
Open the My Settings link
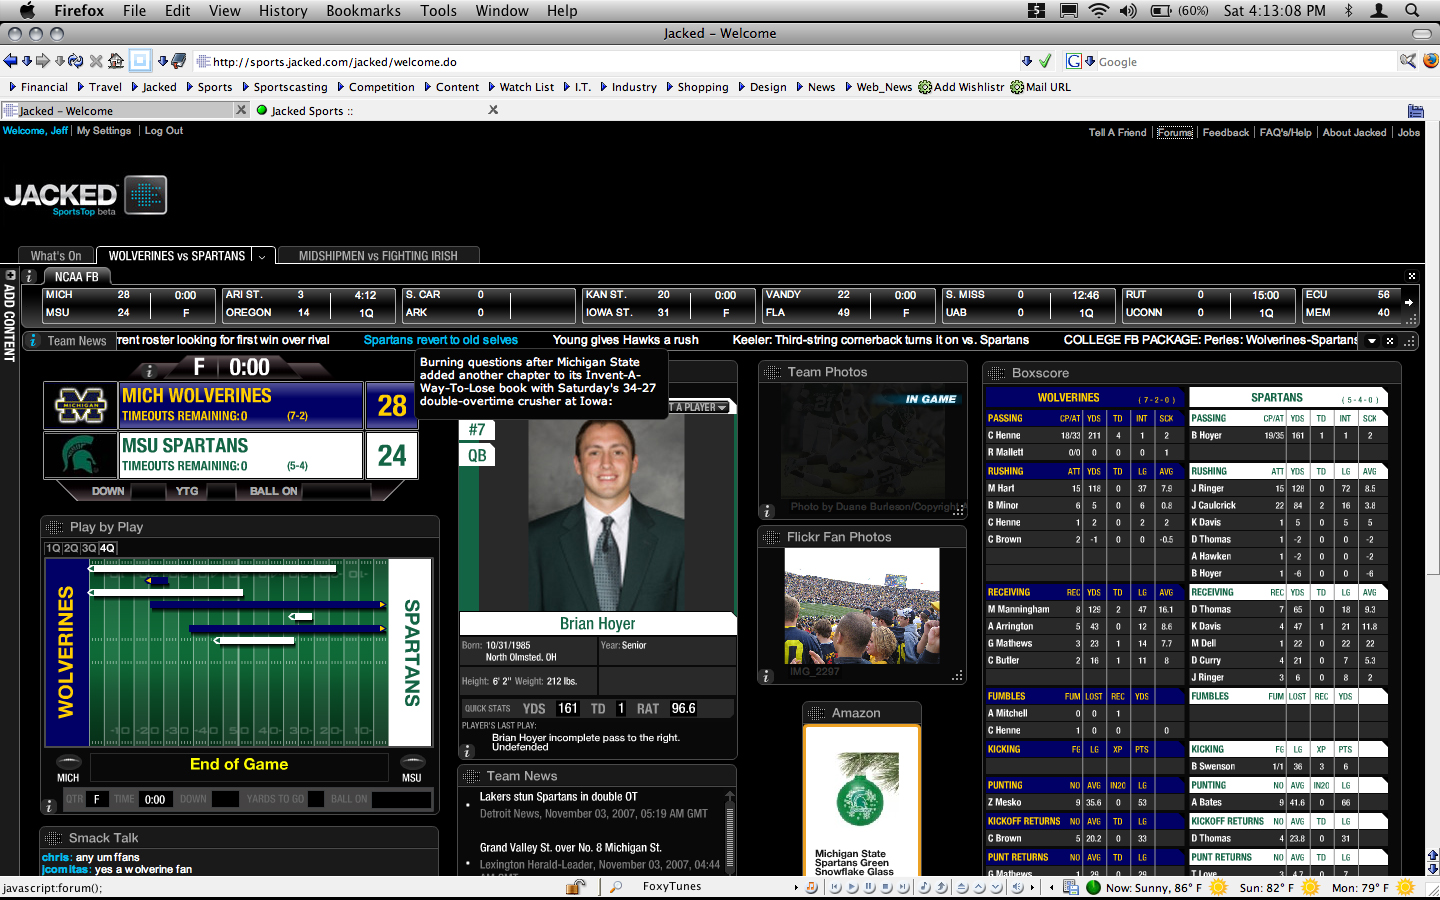[104, 131]
